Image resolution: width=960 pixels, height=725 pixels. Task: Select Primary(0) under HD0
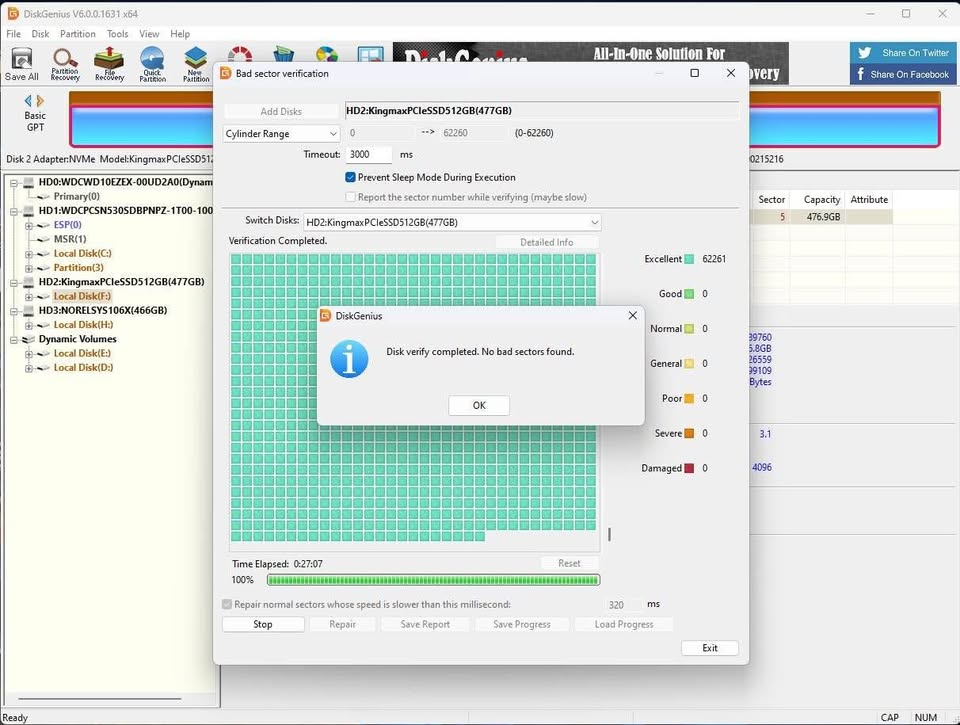77,197
